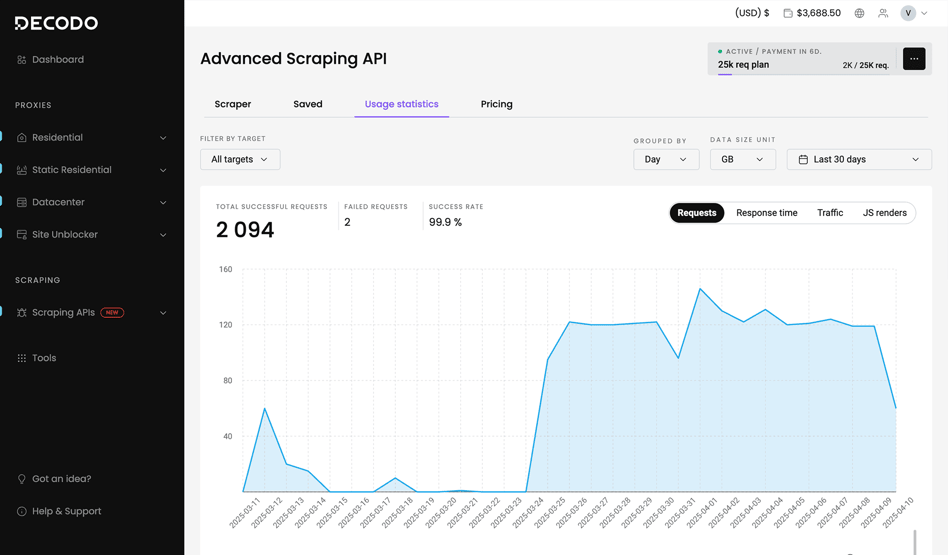Switch chart to Traffic view
948x555 pixels.
coord(829,213)
